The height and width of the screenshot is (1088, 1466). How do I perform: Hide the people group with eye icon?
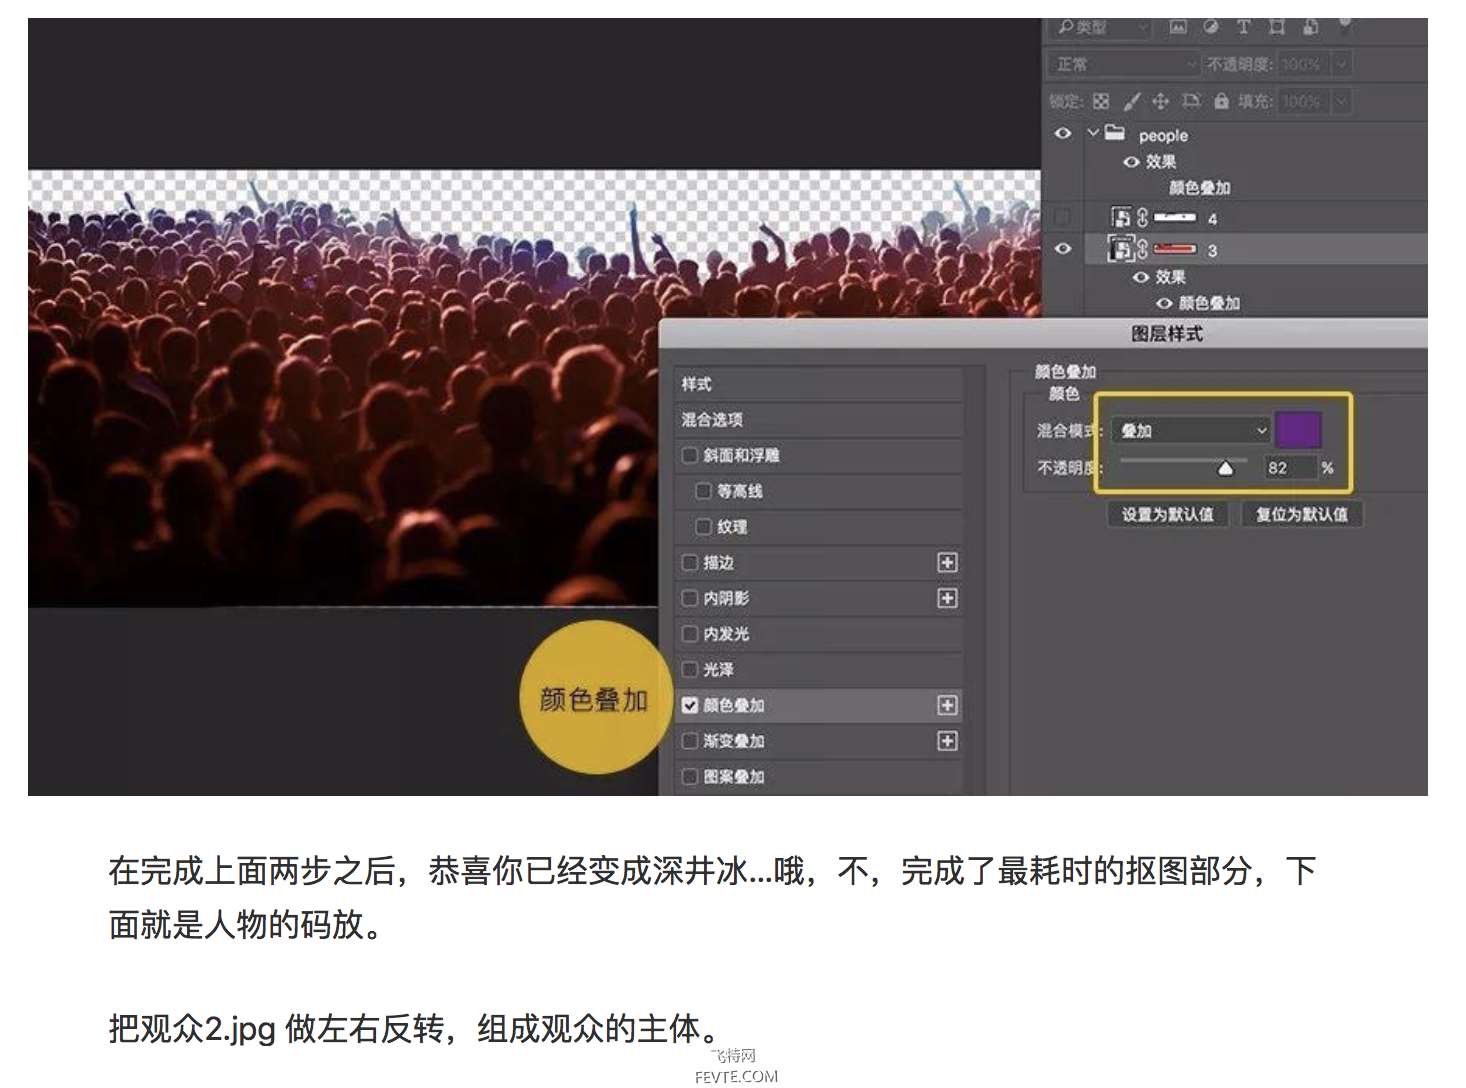[x=1063, y=133]
